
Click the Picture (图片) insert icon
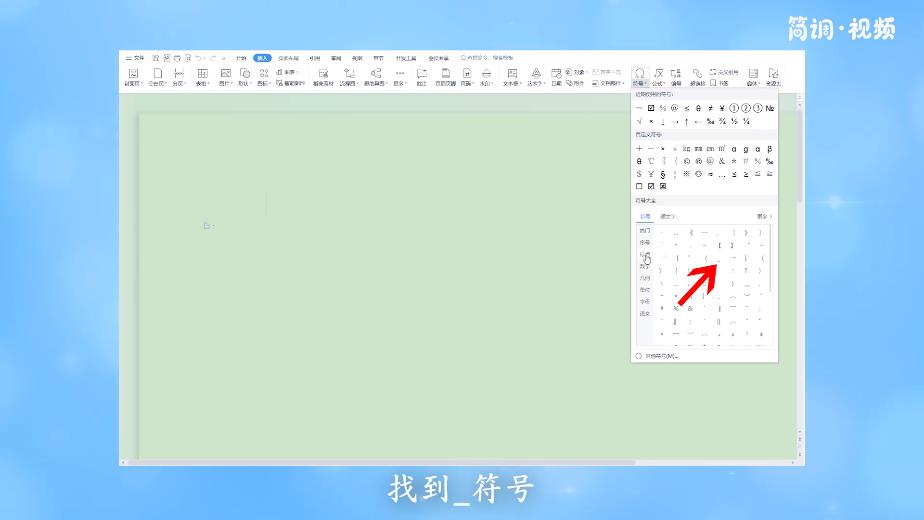click(225, 77)
